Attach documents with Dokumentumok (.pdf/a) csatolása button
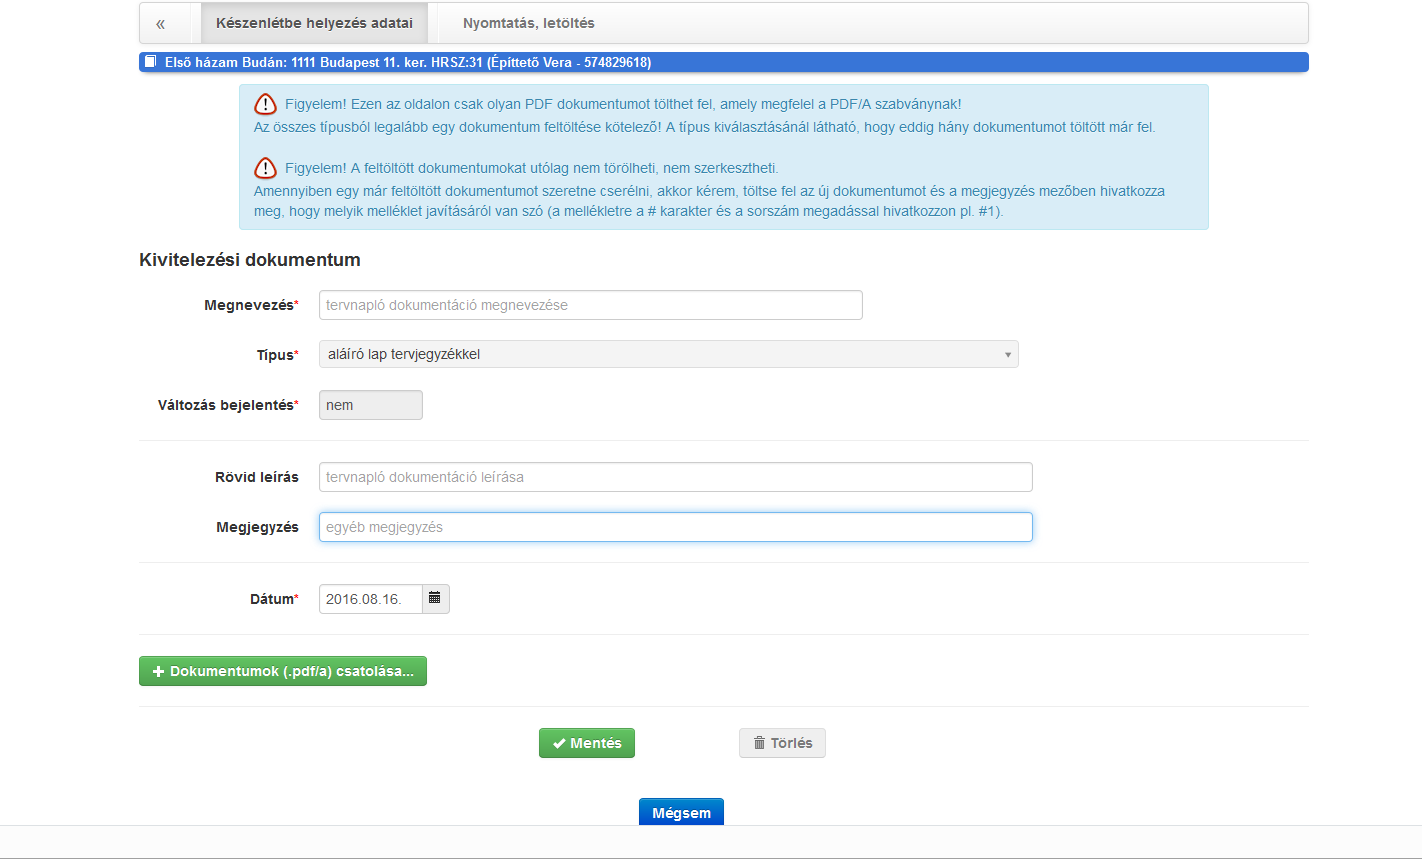 283,671
